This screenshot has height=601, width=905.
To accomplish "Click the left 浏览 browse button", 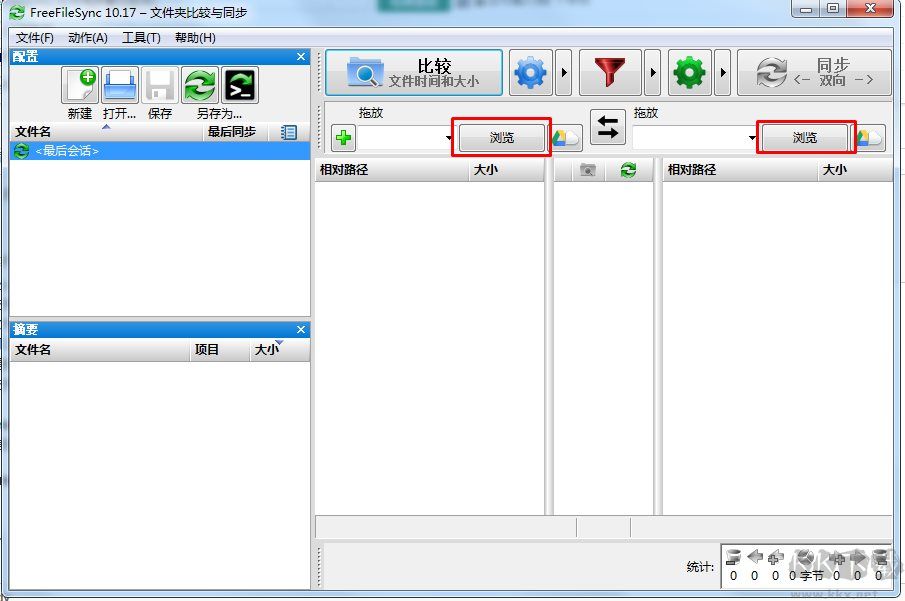I will (x=502, y=138).
